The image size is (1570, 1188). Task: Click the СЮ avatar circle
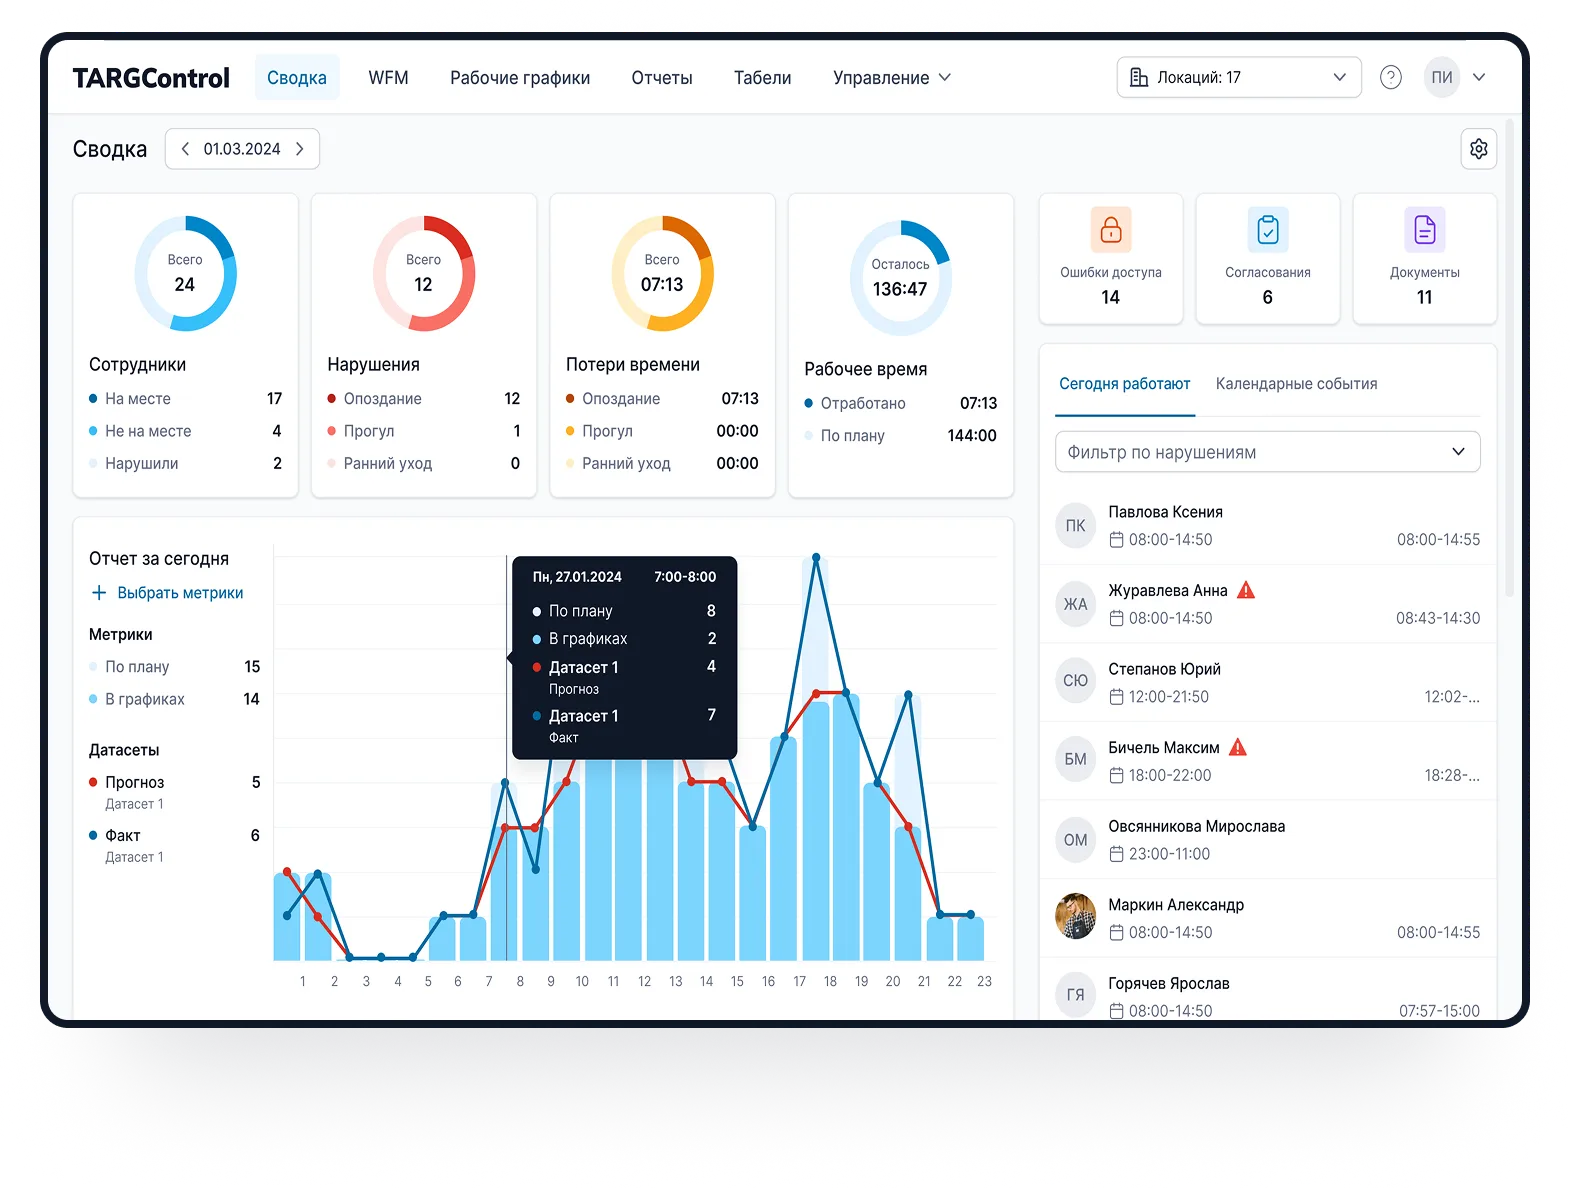pyautogui.click(x=1075, y=680)
